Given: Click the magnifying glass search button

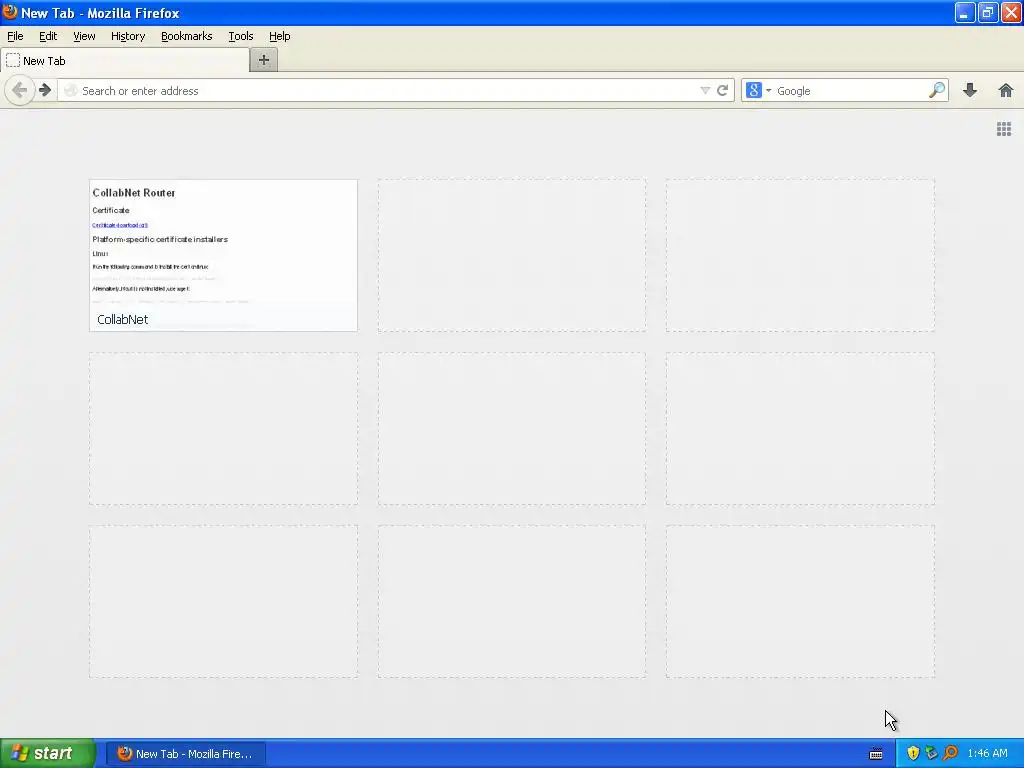Looking at the screenshot, I should (936, 90).
